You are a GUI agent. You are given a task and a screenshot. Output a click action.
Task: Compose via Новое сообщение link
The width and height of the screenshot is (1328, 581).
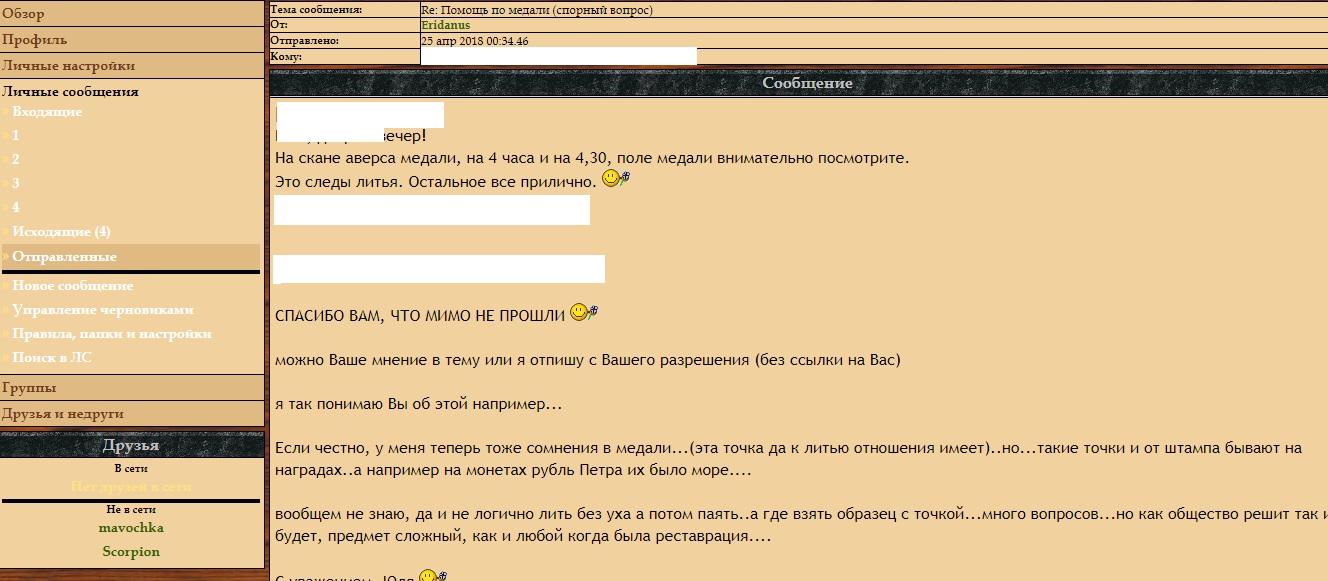tap(72, 286)
